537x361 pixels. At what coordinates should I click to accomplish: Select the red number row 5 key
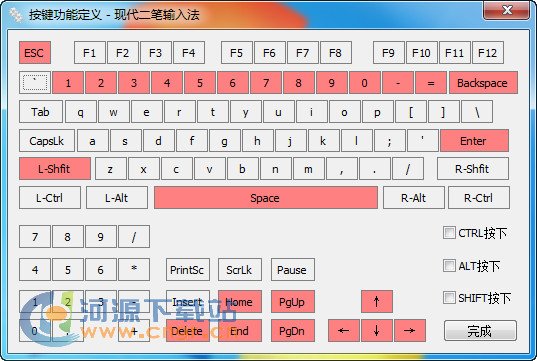click(200, 83)
